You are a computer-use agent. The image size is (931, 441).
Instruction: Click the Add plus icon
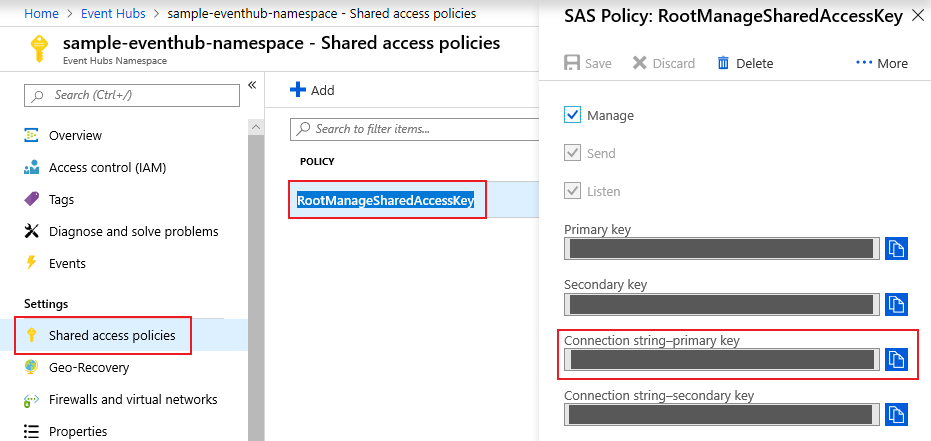[297, 90]
